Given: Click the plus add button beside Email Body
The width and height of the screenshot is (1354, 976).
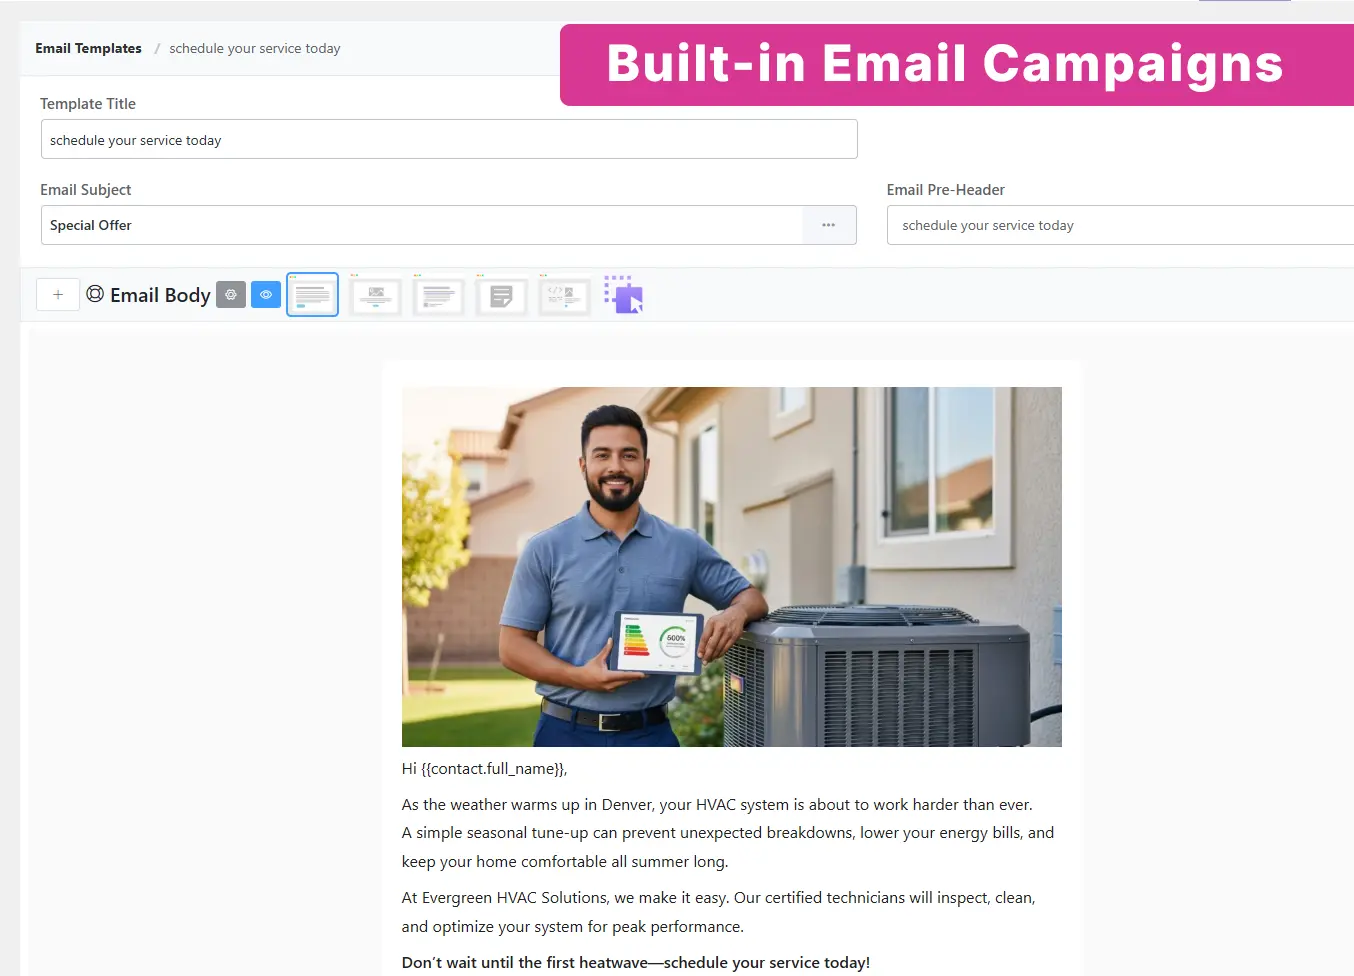Looking at the screenshot, I should pyautogui.click(x=58, y=295).
